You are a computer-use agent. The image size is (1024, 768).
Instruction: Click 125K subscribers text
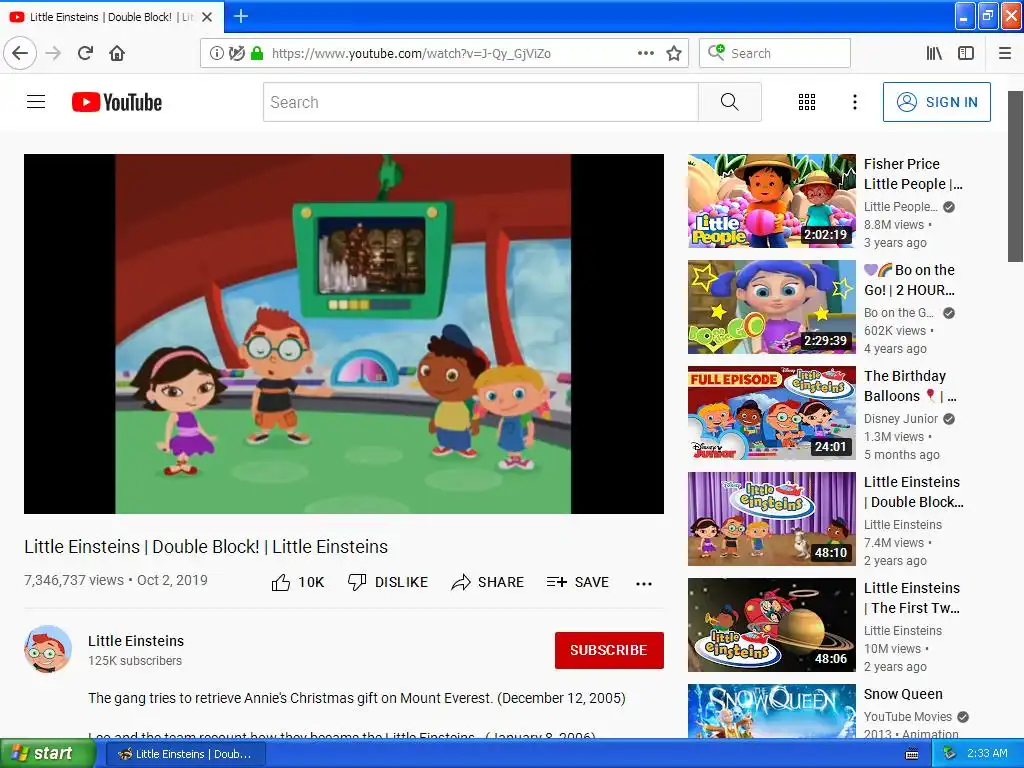click(135, 661)
